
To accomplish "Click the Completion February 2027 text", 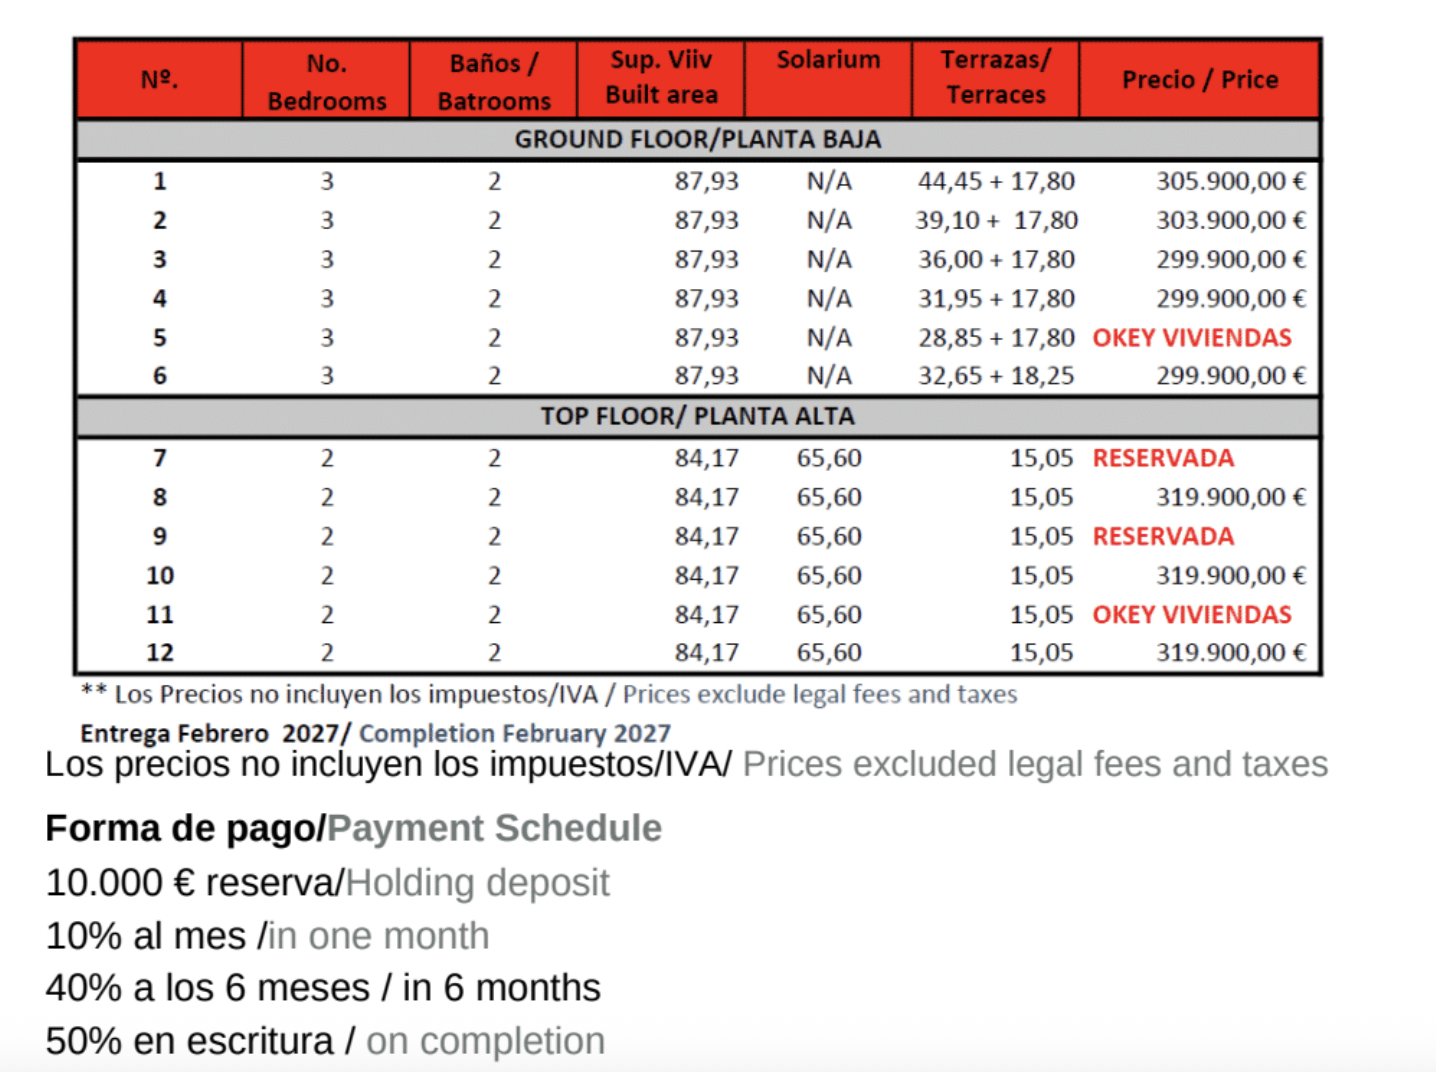I will (514, 734).
